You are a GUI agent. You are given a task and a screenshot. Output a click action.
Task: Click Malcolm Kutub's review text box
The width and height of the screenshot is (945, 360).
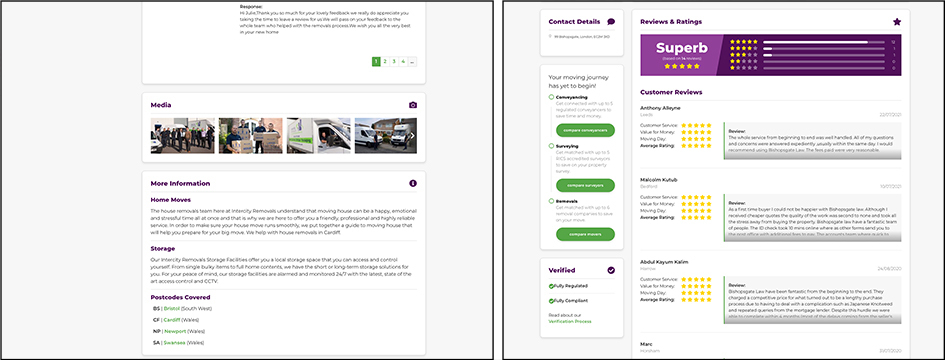[x=812, y=218]
